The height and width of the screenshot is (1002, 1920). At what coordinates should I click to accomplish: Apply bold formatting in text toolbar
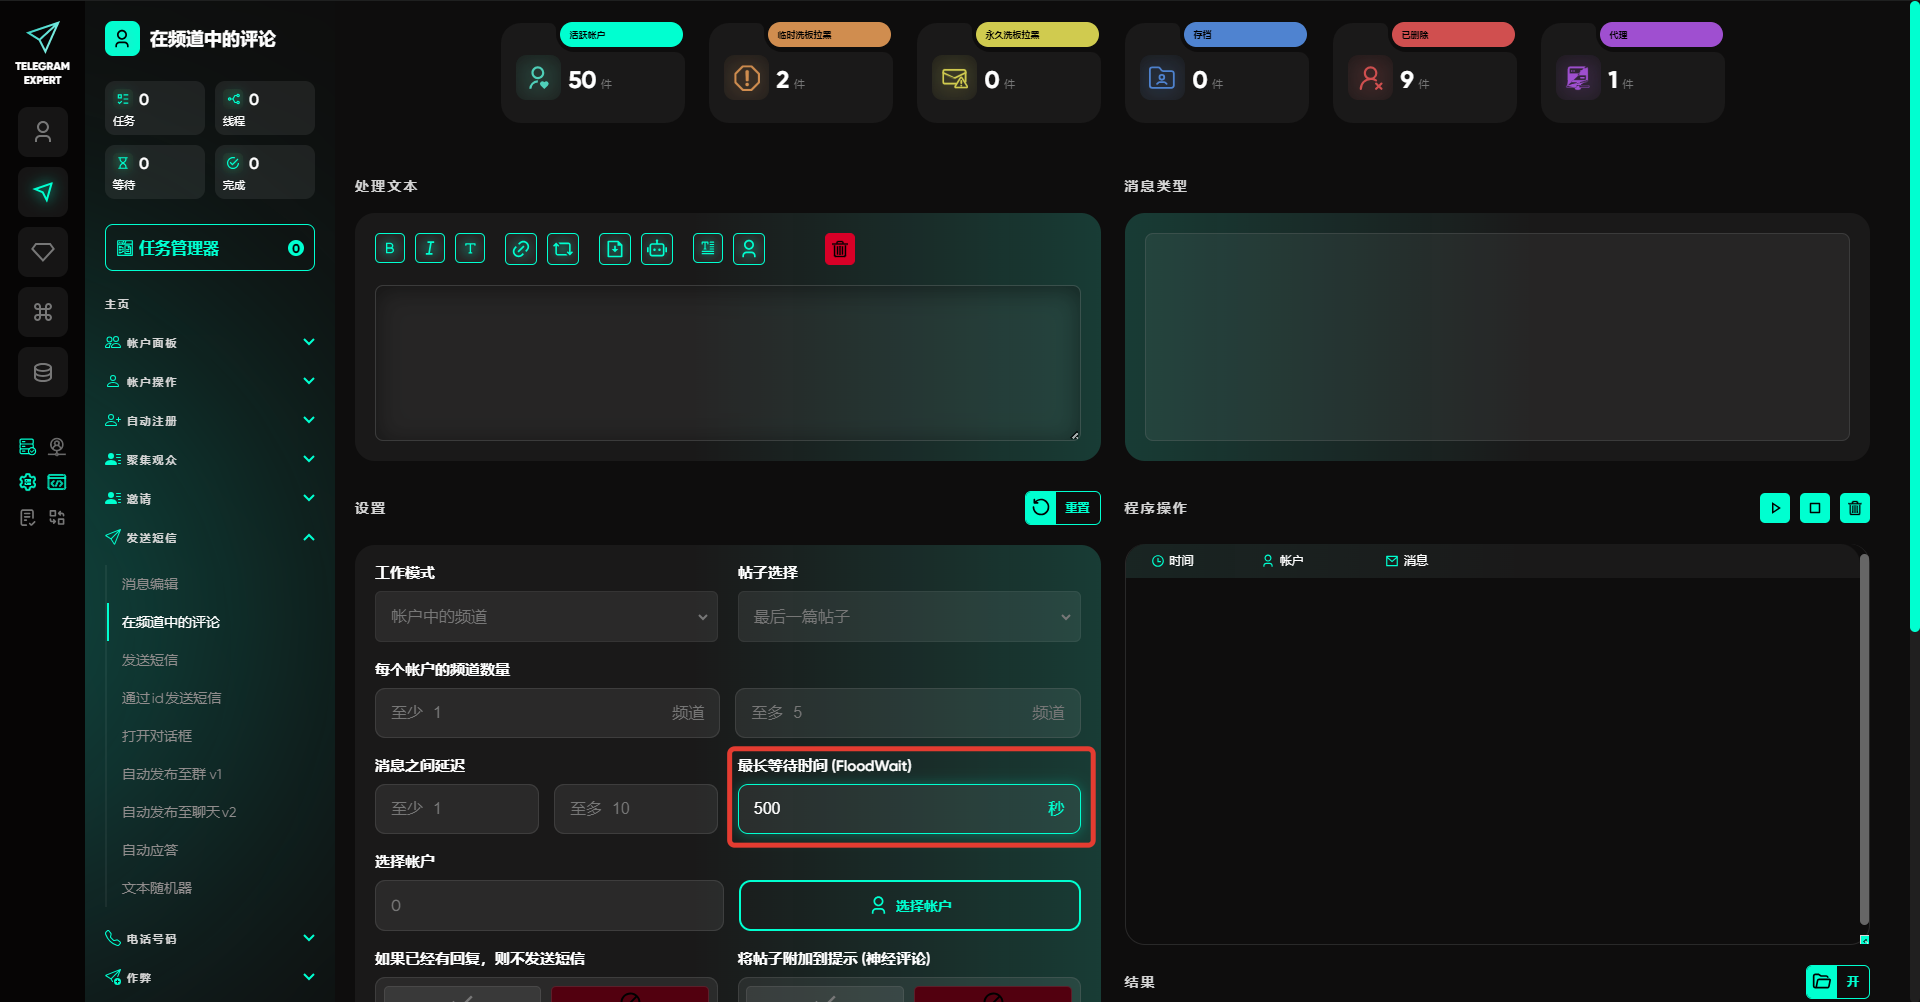(x=390, y=249)
